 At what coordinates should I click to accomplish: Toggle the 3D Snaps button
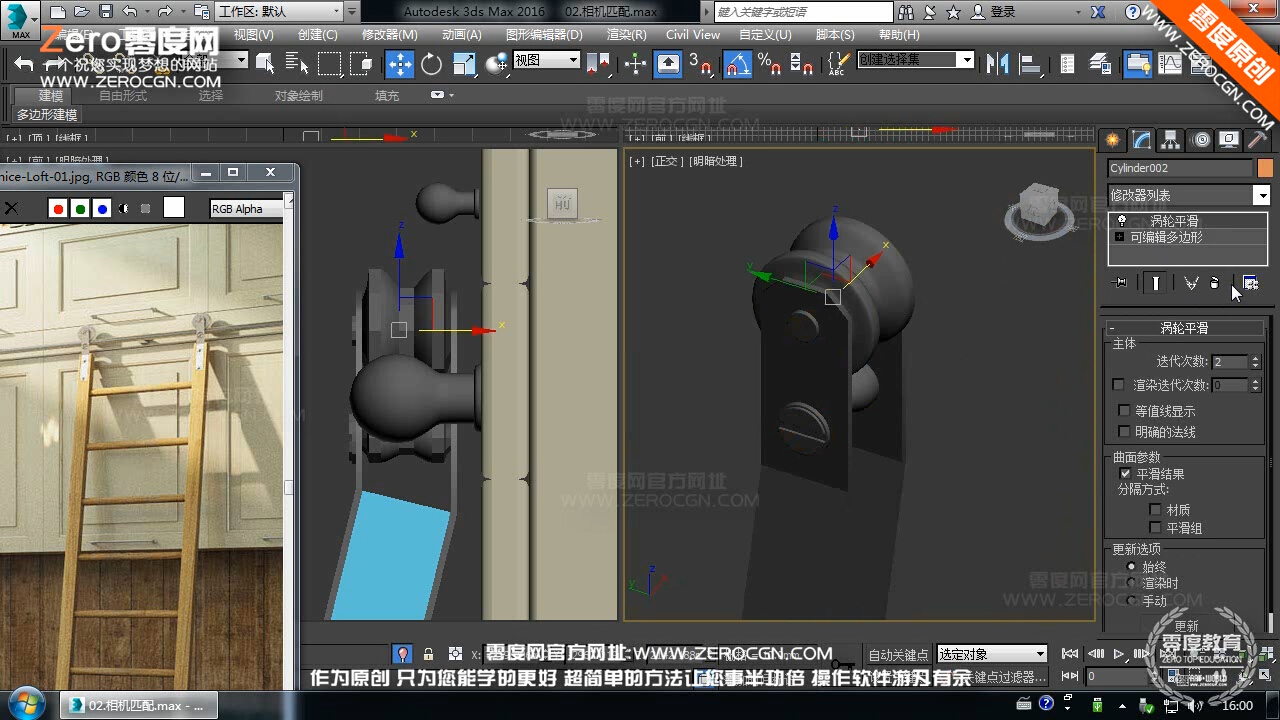point(703,64)
